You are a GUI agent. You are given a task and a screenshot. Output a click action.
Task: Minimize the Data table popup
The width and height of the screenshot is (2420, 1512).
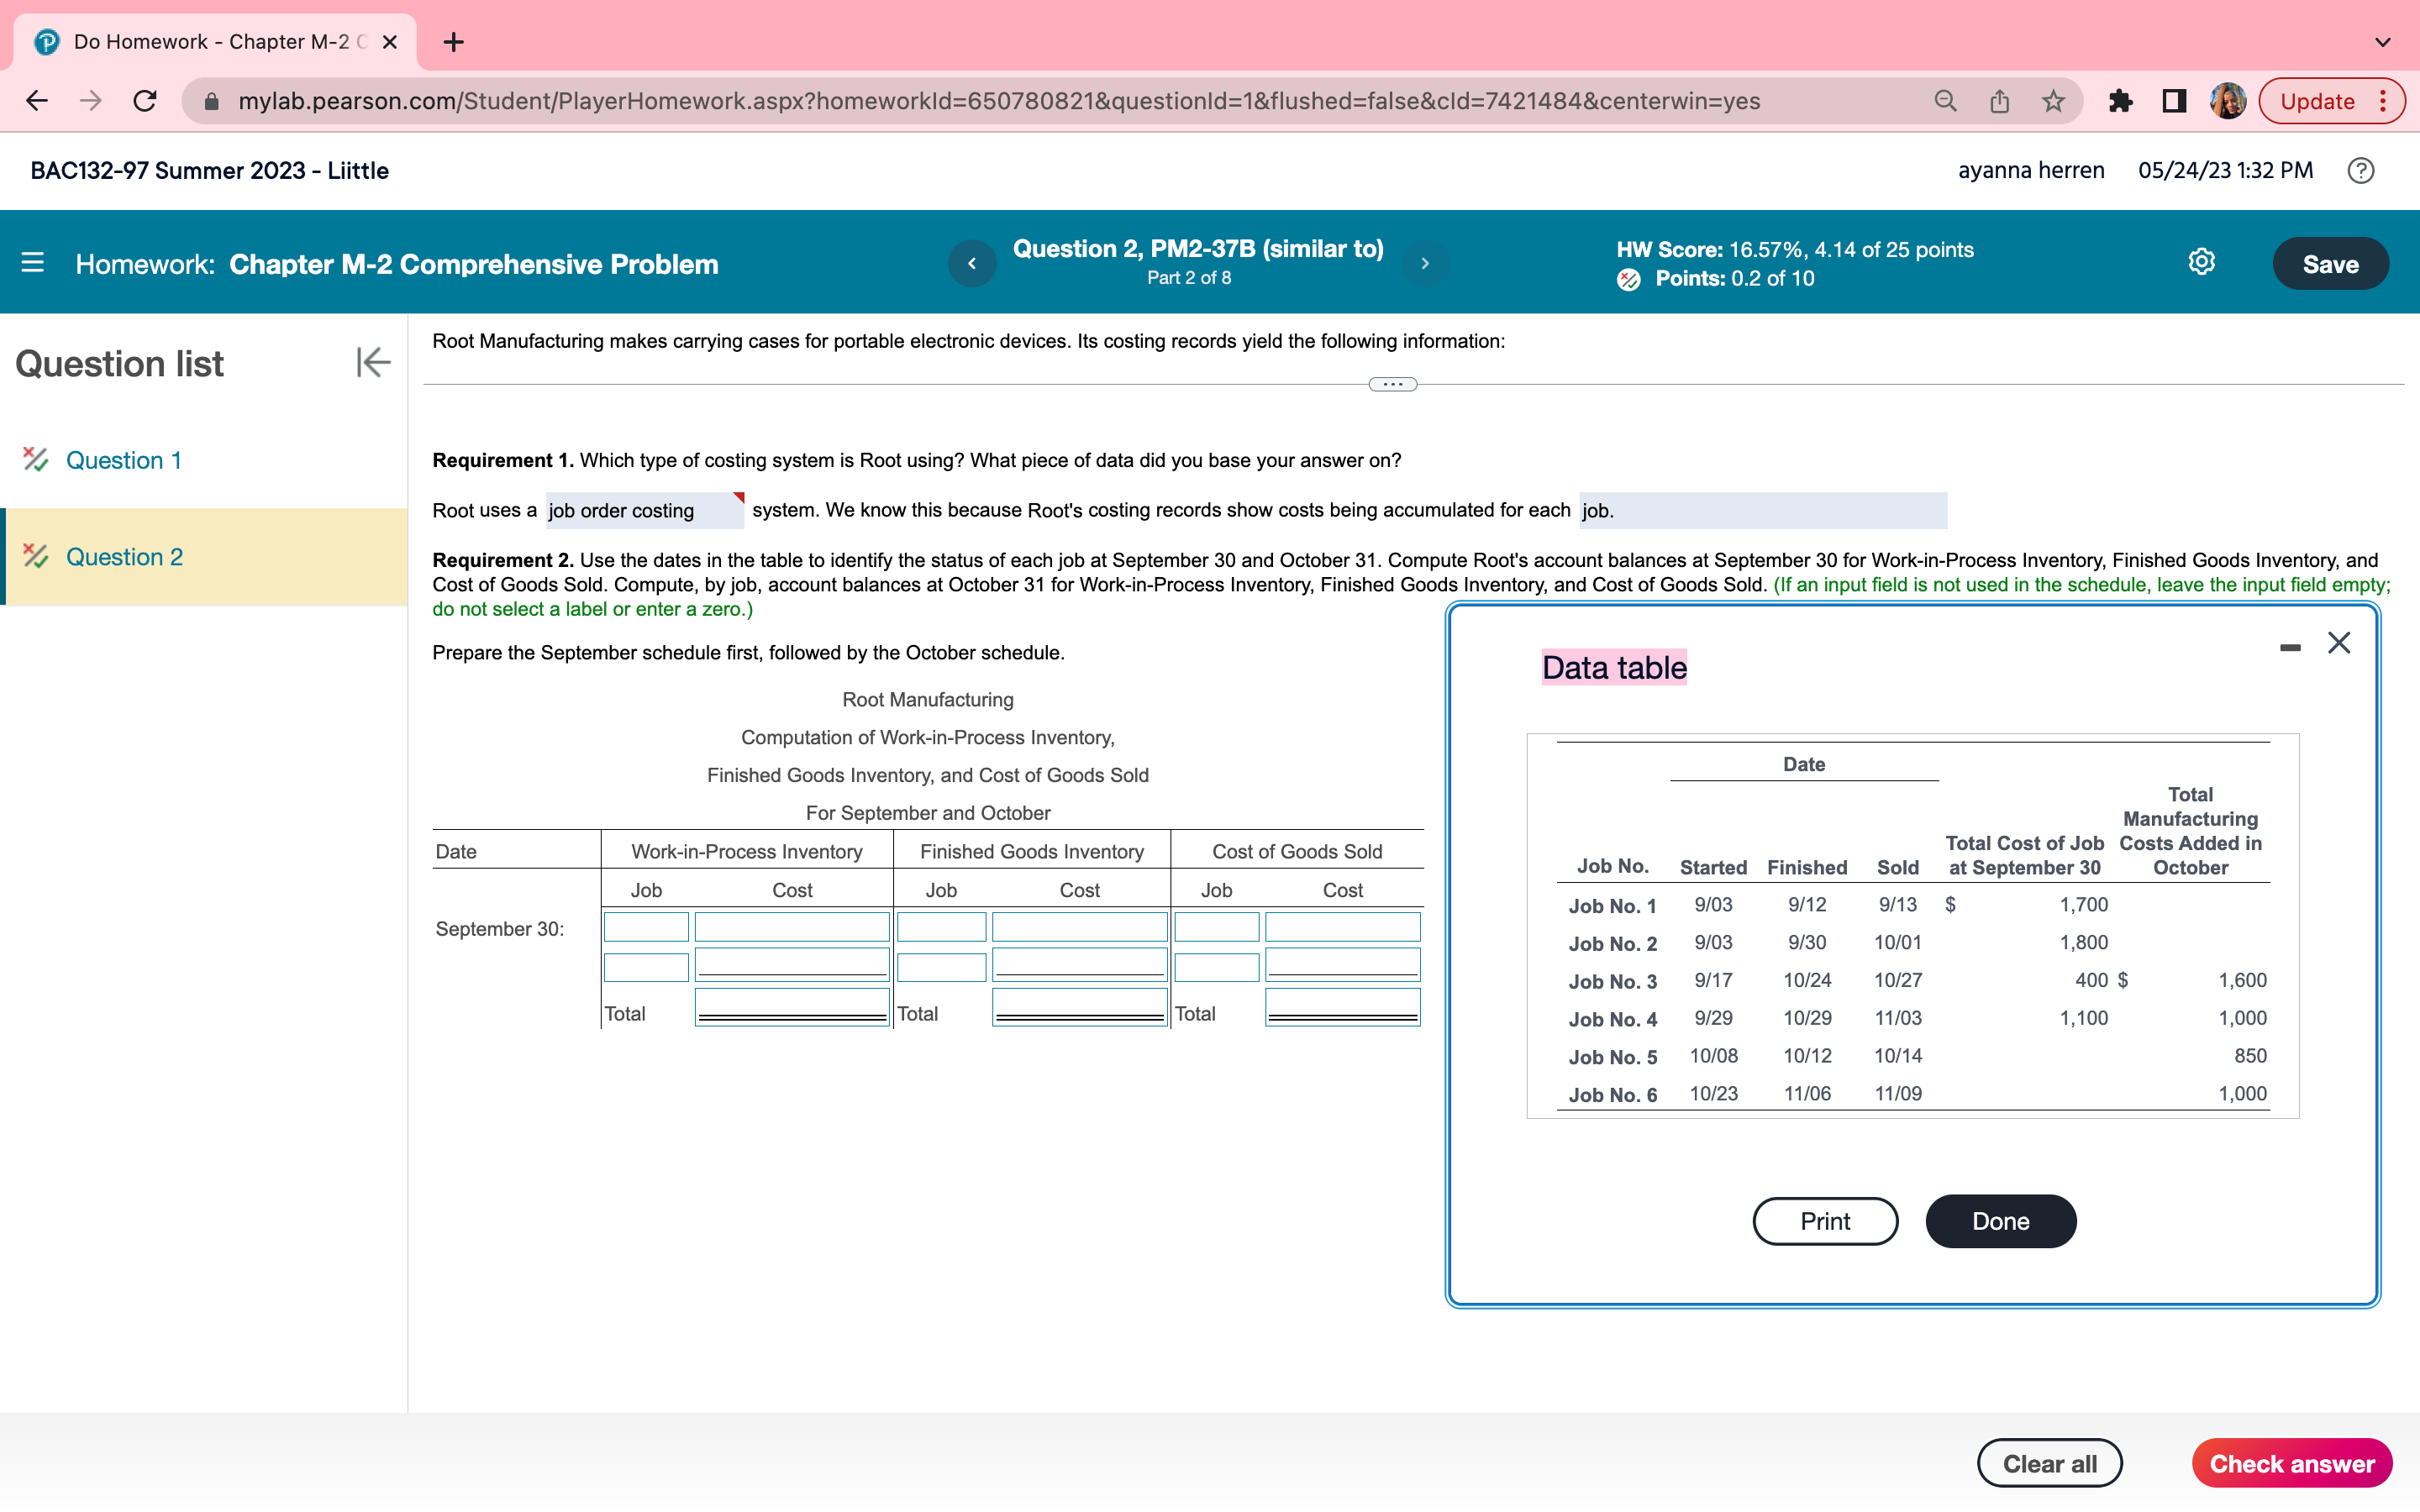2290,648
